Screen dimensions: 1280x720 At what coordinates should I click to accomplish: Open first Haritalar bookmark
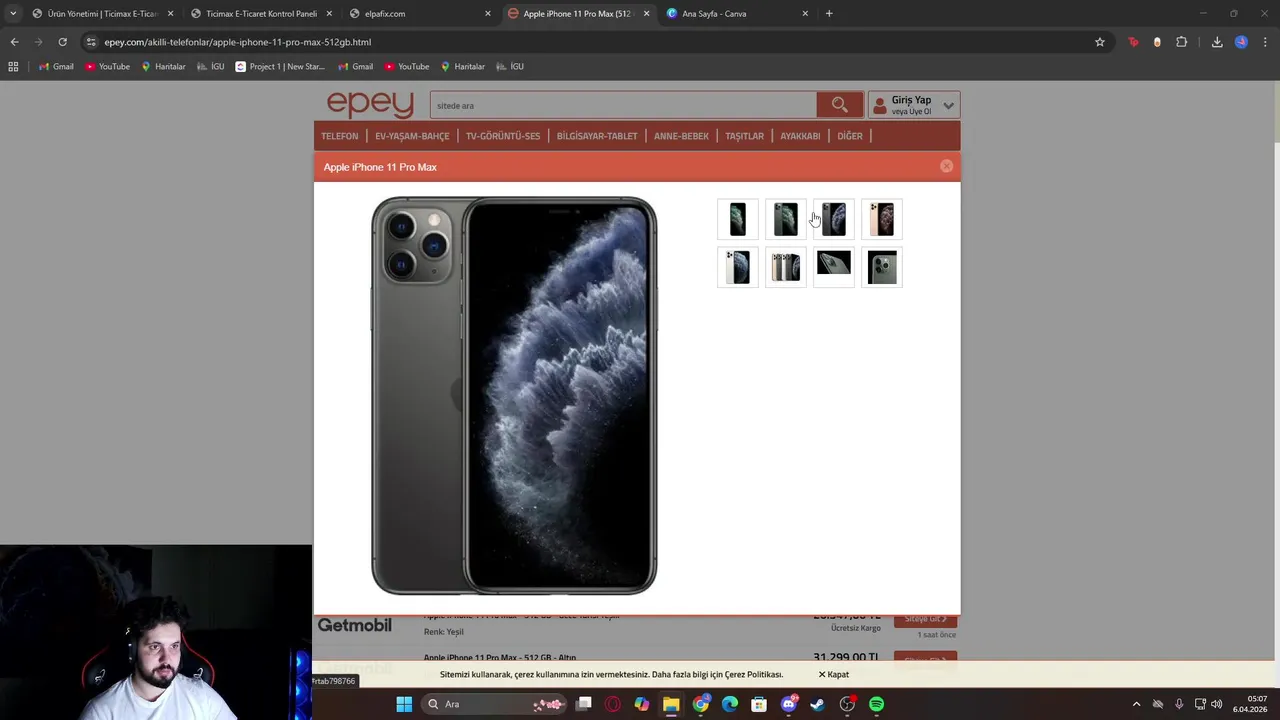pos(163,66)
